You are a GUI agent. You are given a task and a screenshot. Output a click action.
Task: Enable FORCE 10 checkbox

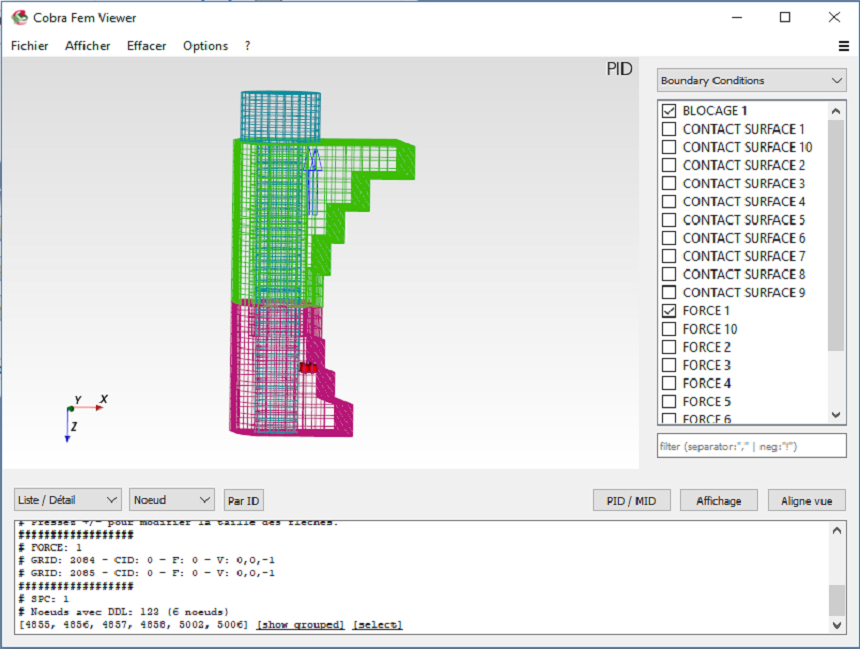click(x=669, y=329)
